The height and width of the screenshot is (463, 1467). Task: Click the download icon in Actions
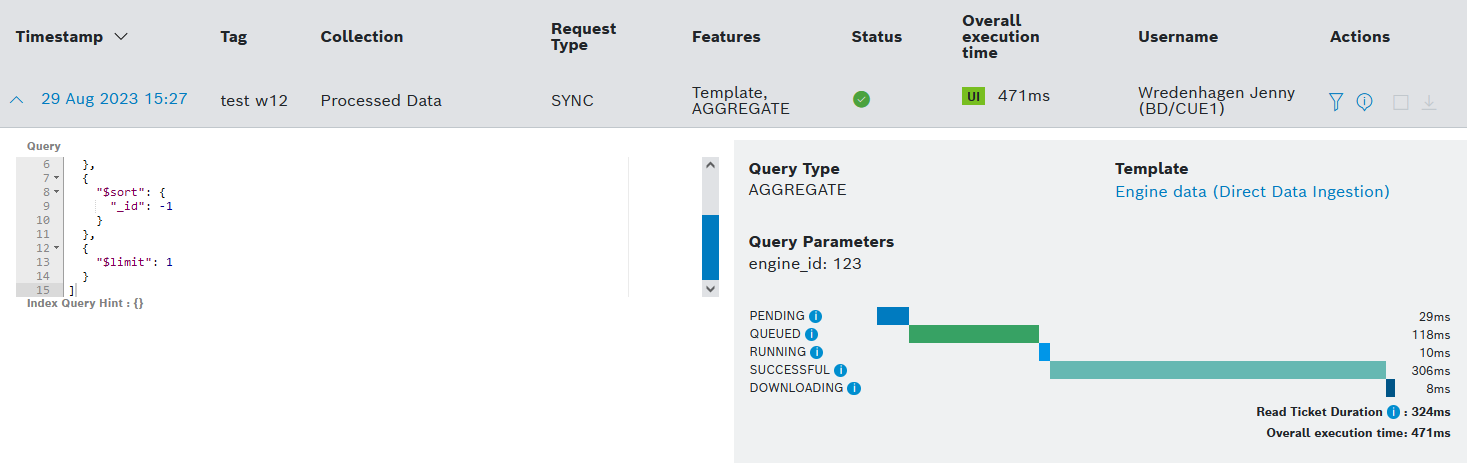[x=1429, y=102]
